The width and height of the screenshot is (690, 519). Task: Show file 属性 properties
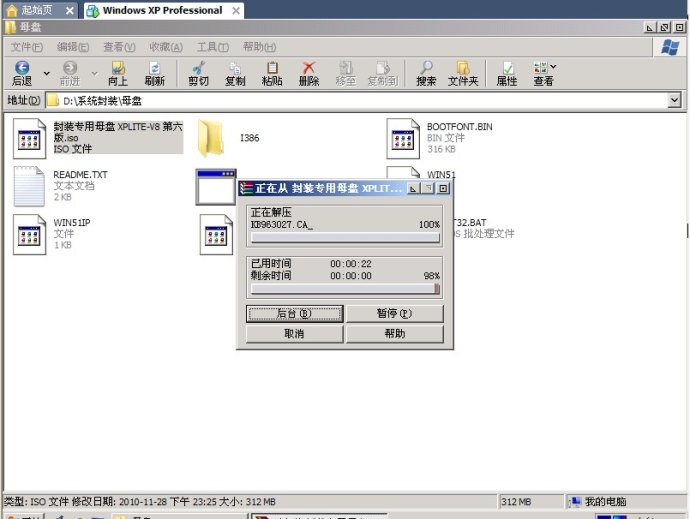point(506,74)
